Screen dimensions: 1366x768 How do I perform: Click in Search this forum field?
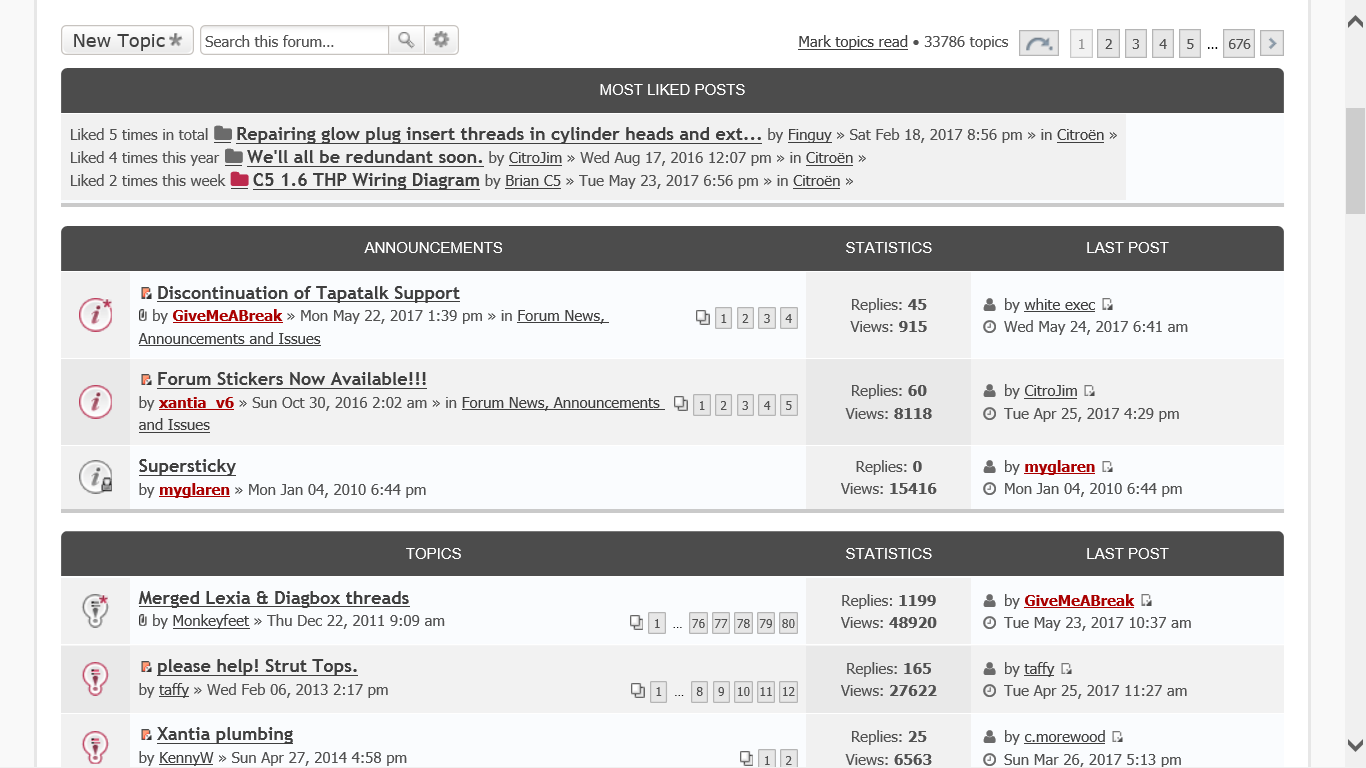[294, 40]
